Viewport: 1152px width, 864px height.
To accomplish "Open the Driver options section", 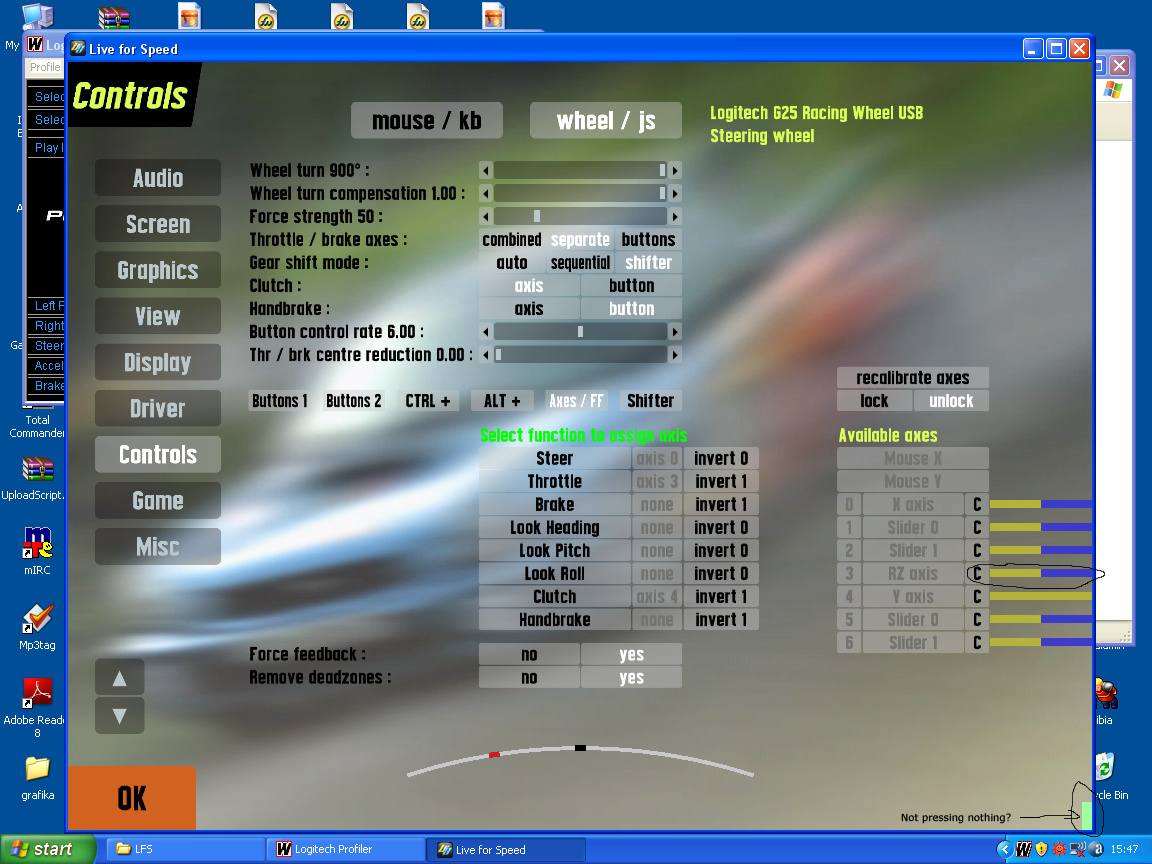I will pyautogui.click(x=158, y=408).
